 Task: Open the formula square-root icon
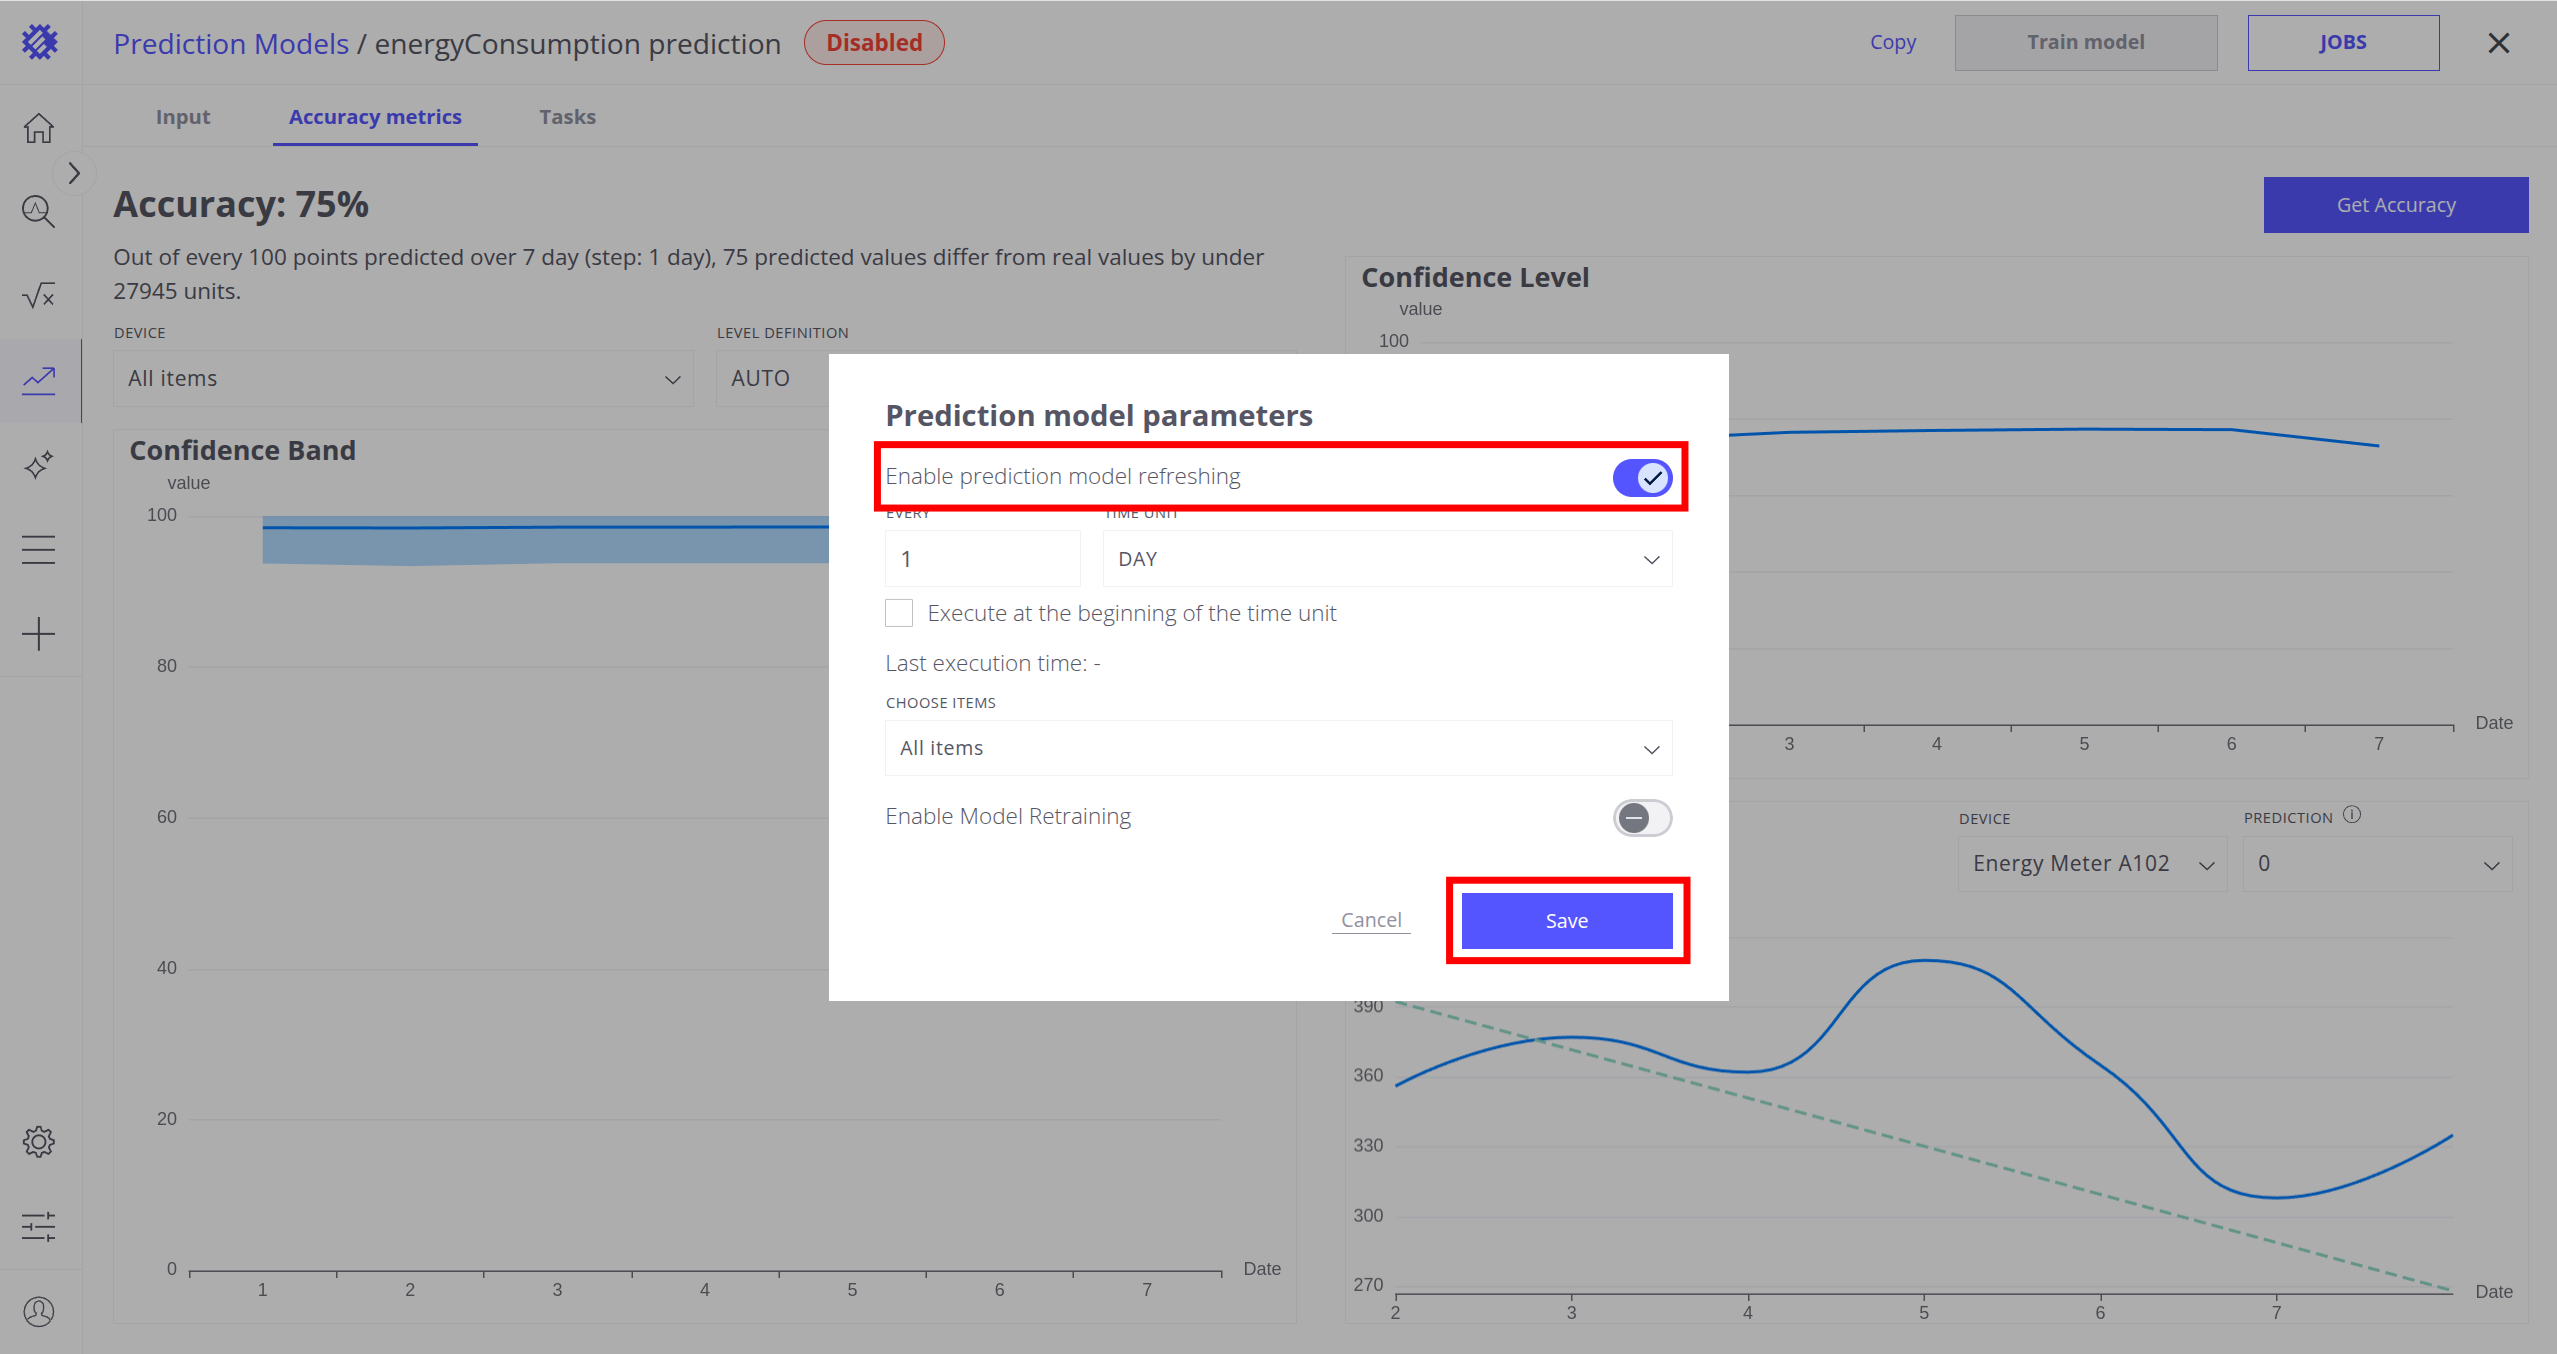pos(39,295)
